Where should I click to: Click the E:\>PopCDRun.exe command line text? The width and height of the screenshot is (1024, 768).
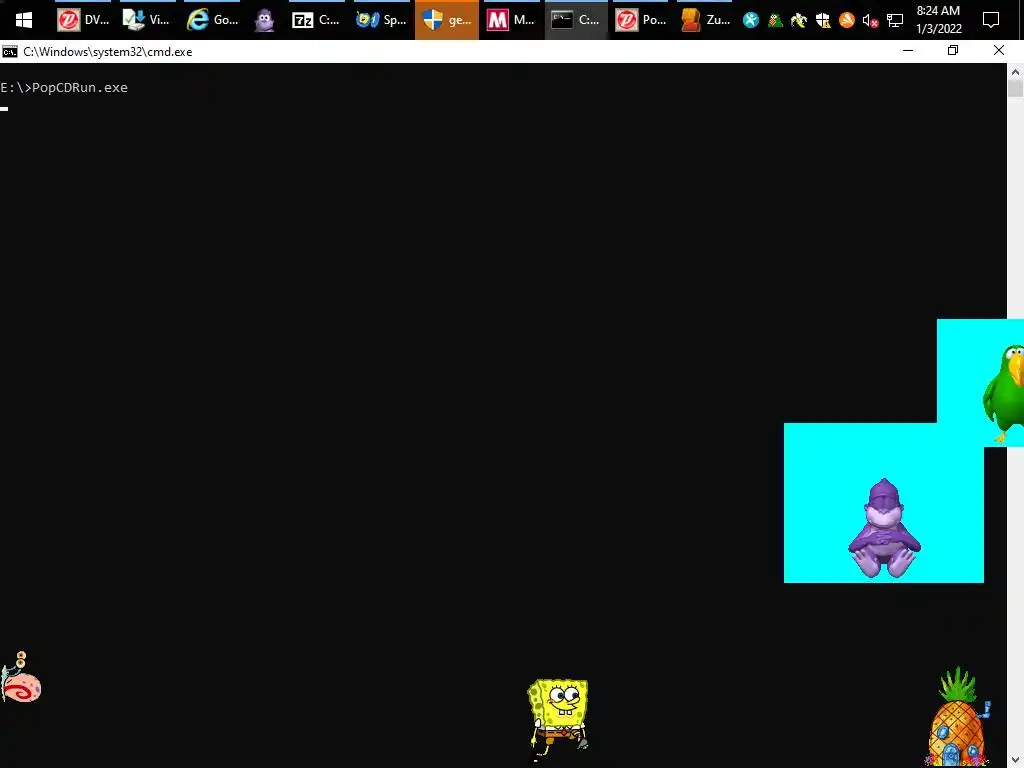pyautogui.click(x=64, y=88)
